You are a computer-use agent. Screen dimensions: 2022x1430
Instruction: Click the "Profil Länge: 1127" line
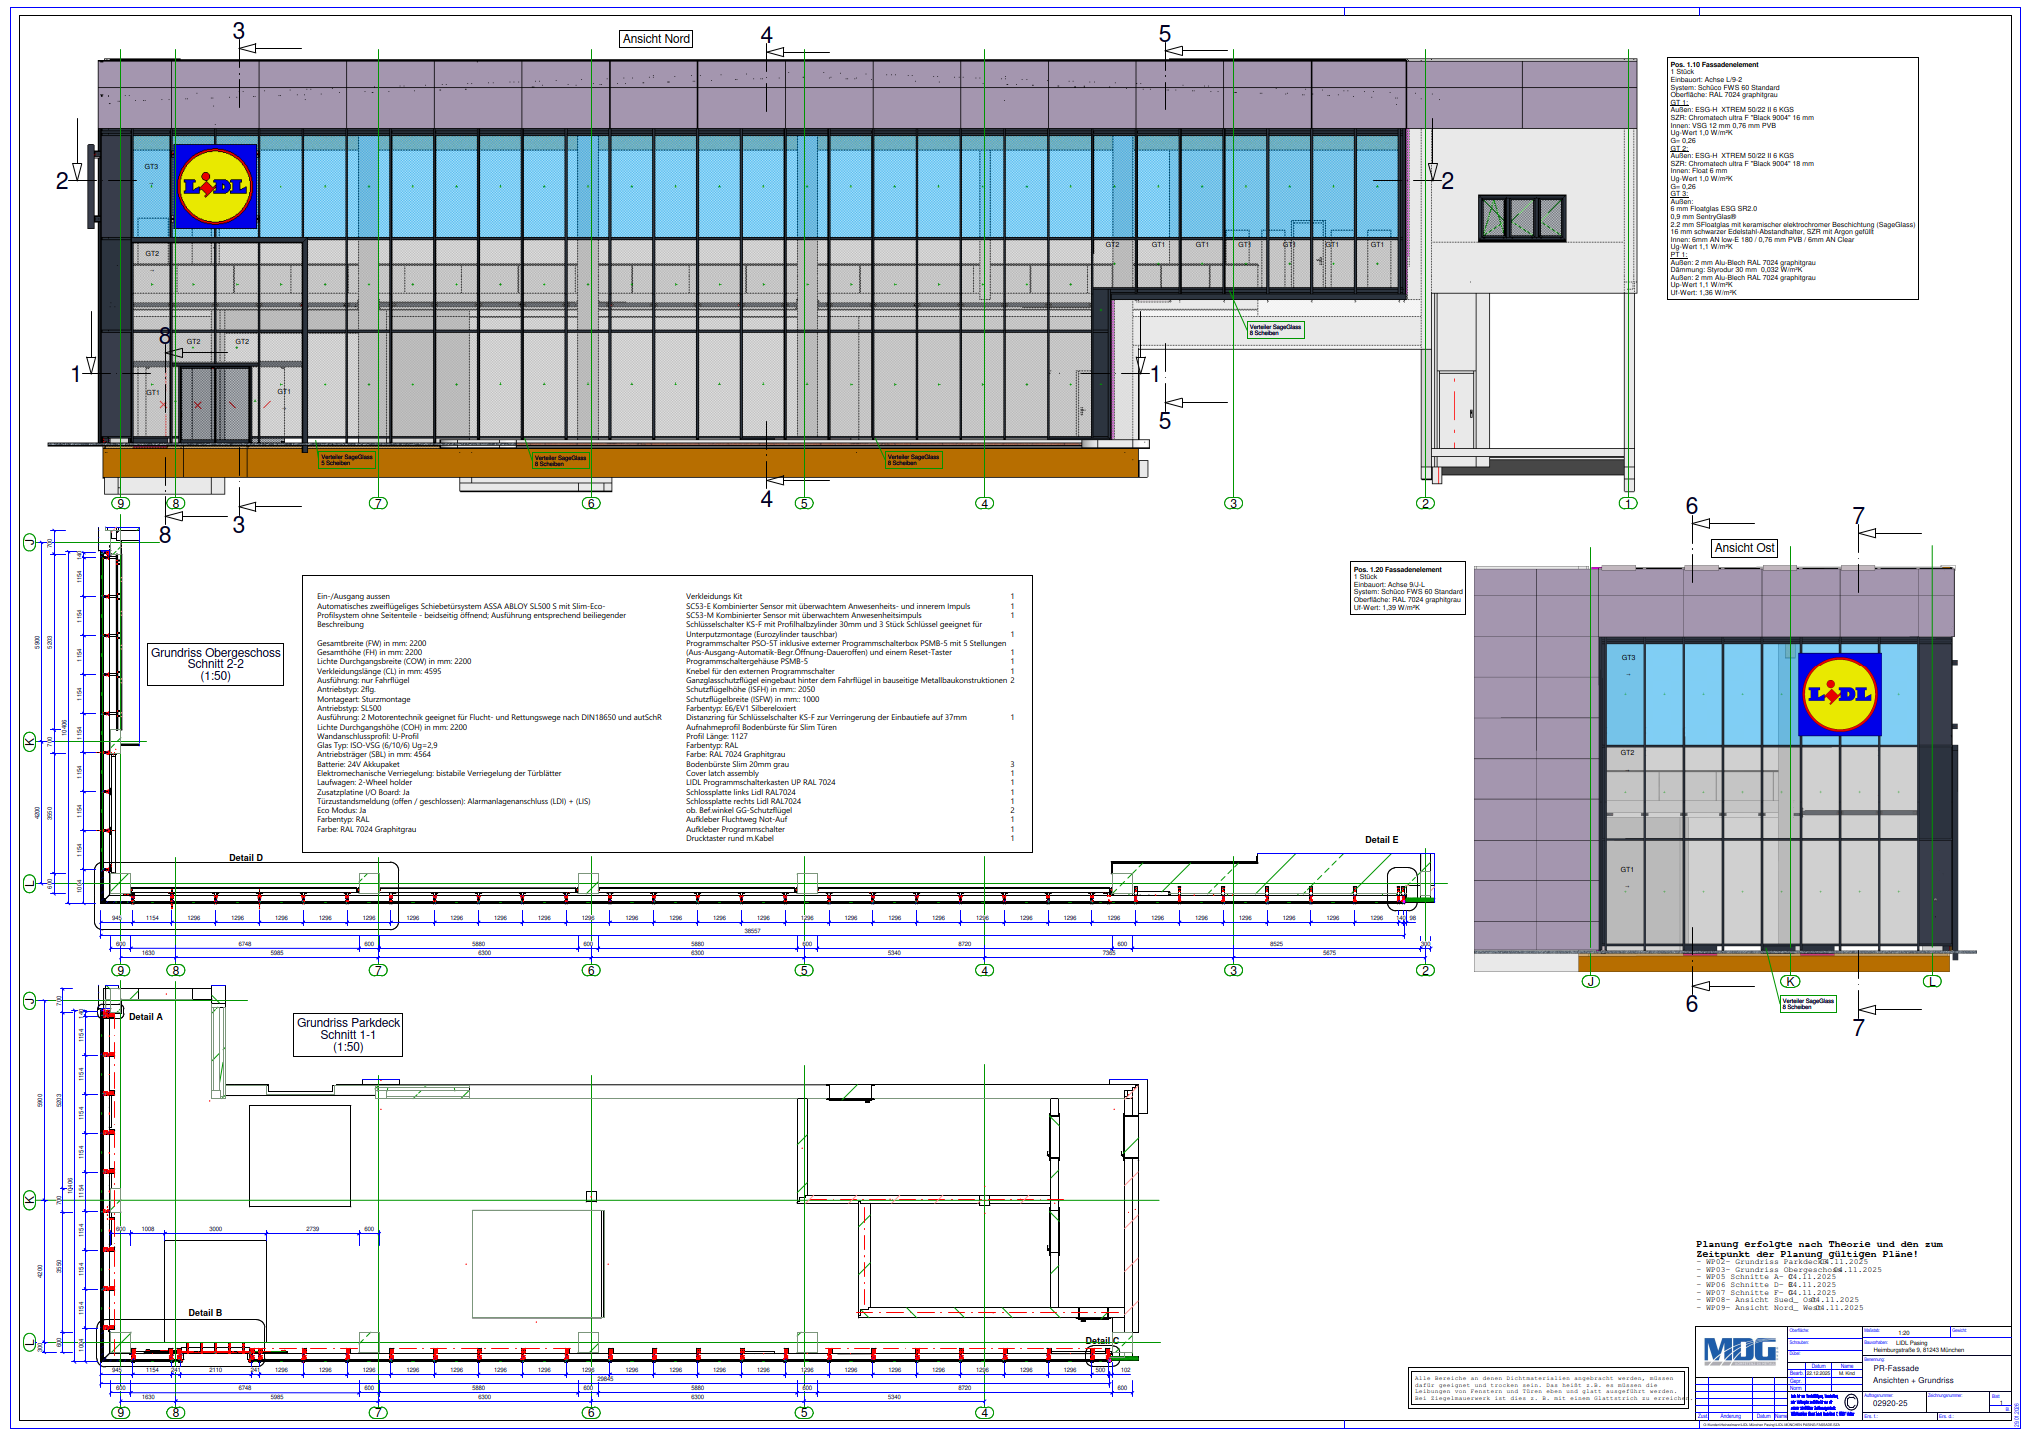(716, 736)
